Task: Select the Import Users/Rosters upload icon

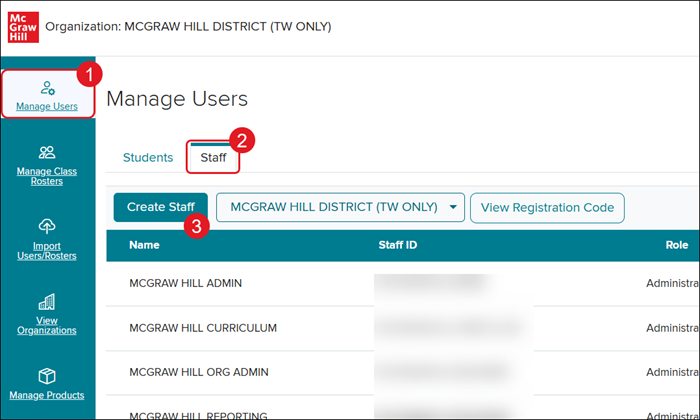Action: click(47, 227)
